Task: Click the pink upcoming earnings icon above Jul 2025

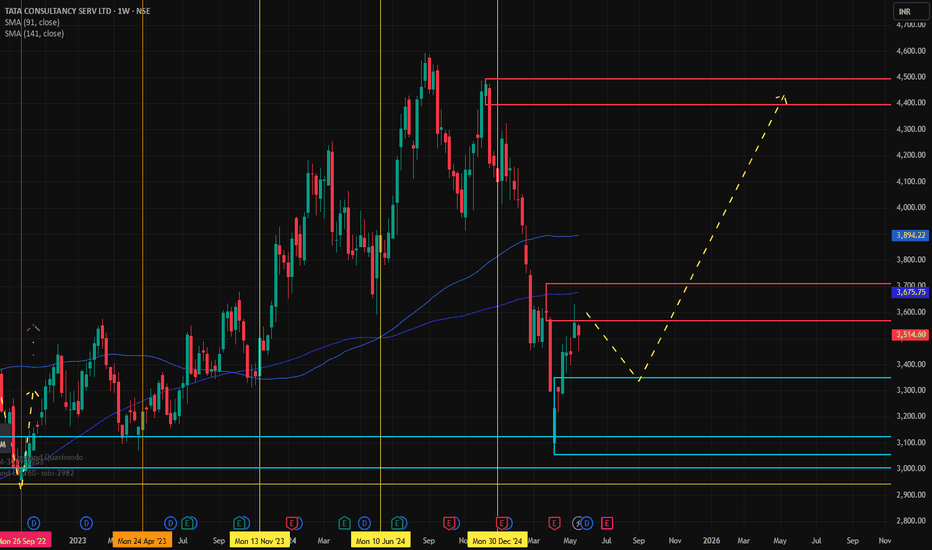Action: 607,523
